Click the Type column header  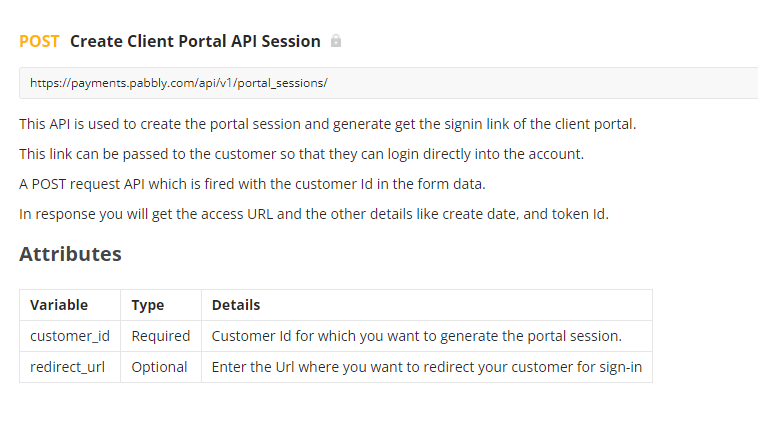click(161, 305)
